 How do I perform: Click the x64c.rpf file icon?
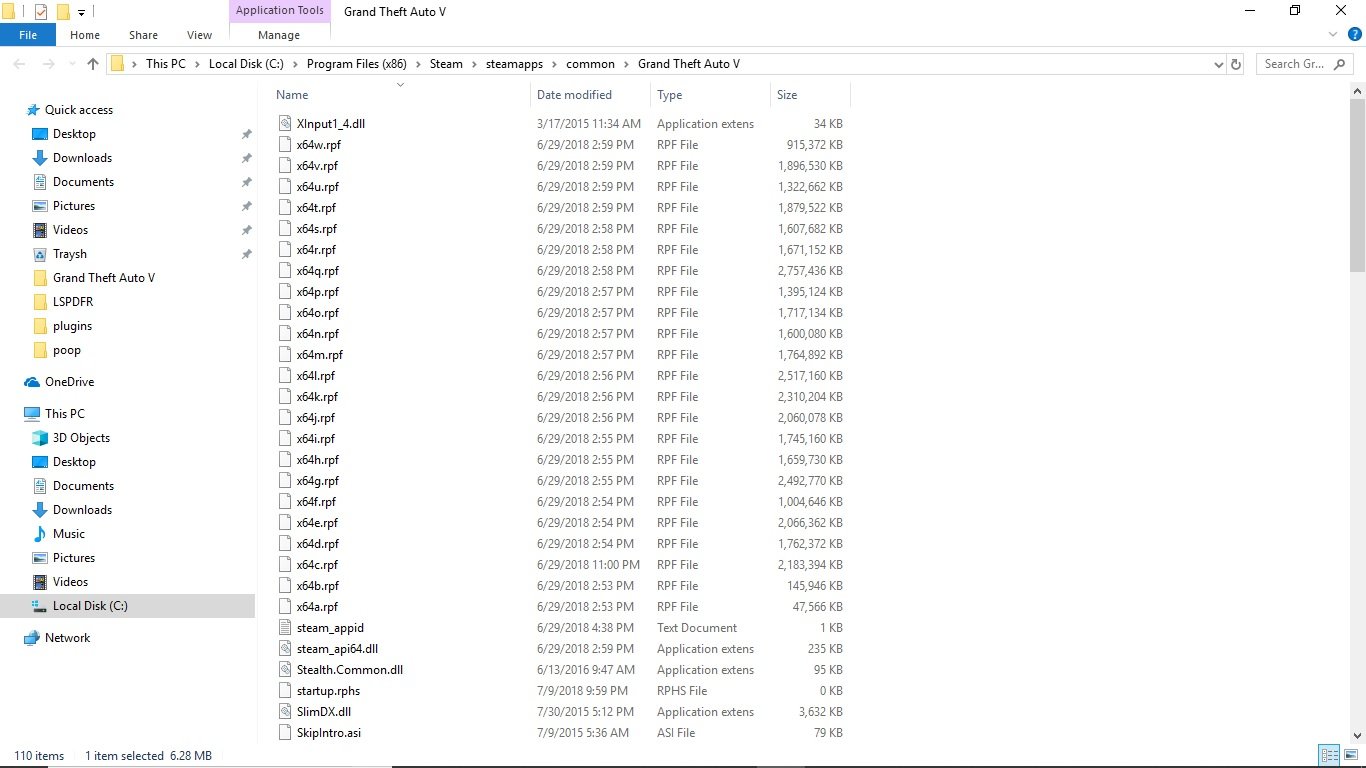286,565
